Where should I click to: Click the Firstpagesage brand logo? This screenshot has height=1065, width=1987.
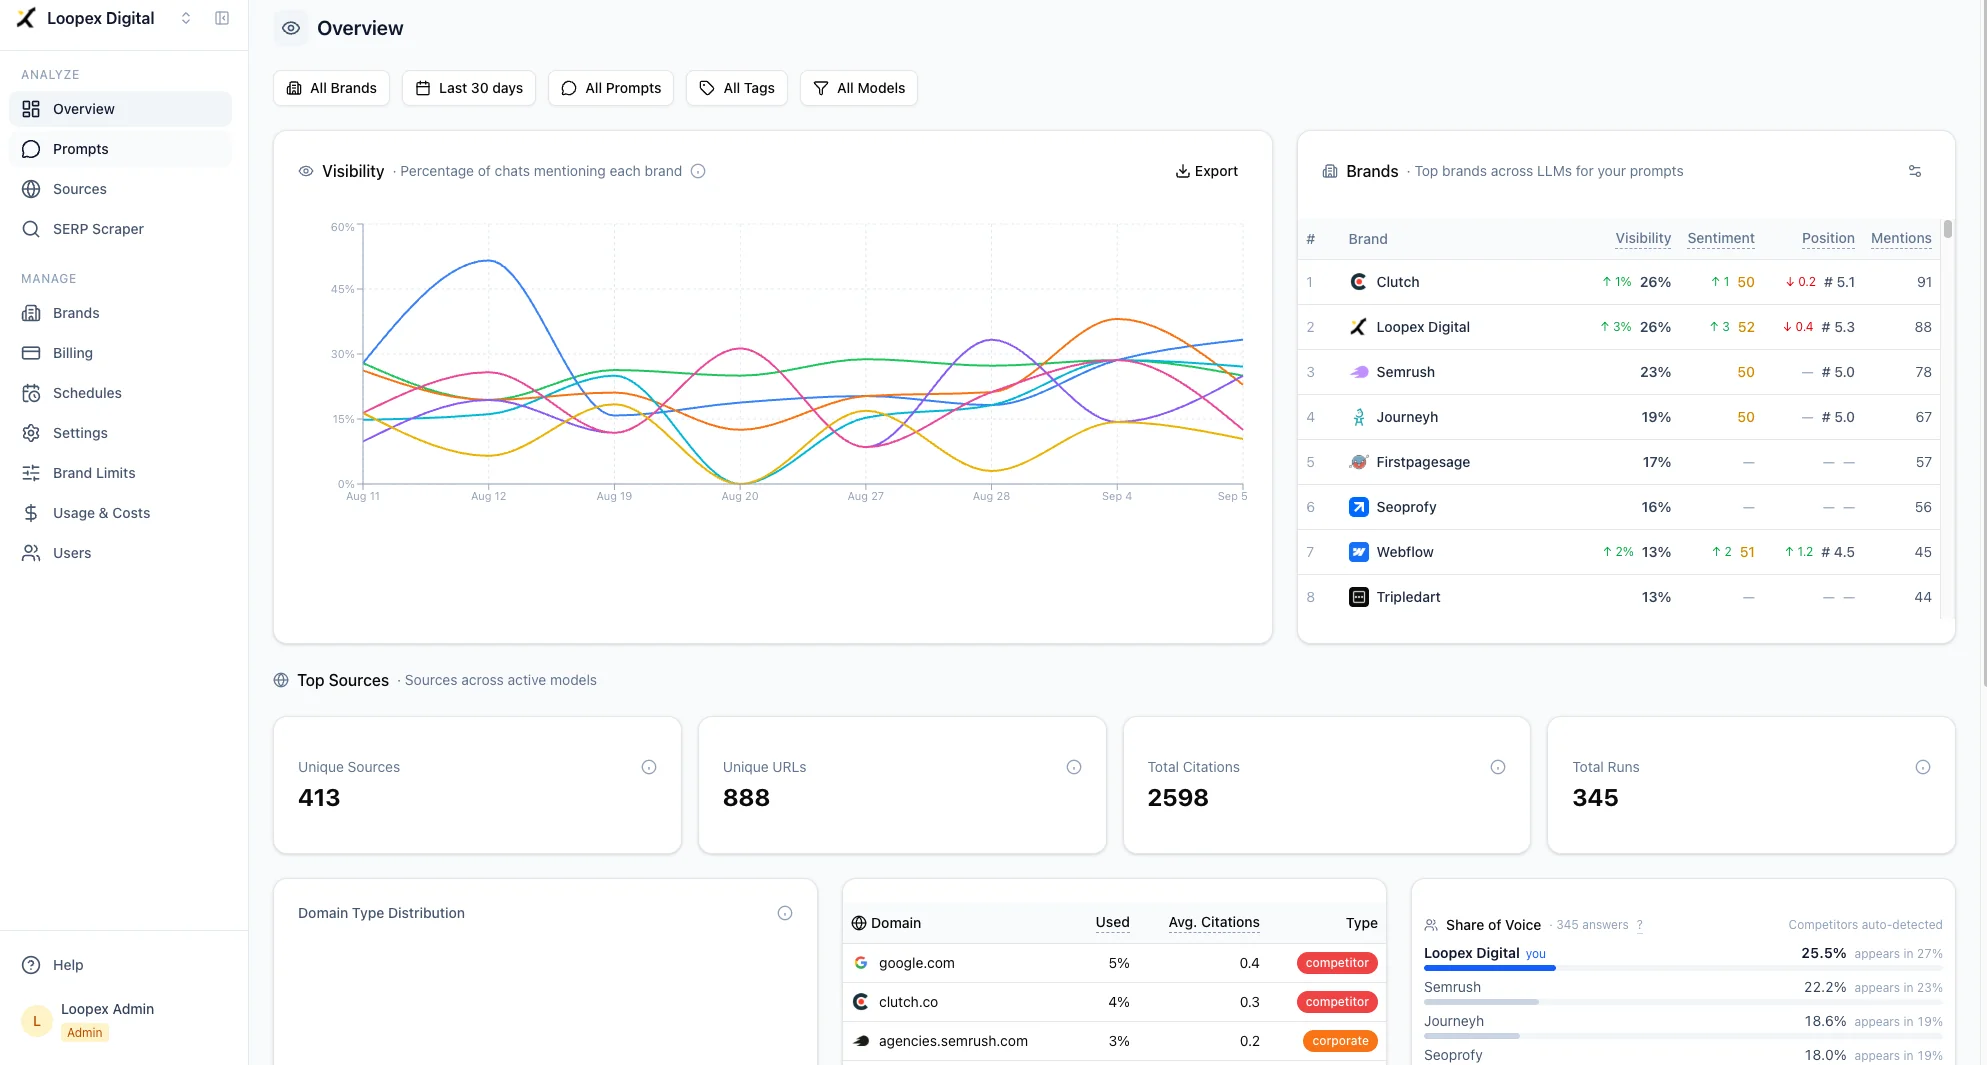pyautogui.click(x=1358, y=462)
